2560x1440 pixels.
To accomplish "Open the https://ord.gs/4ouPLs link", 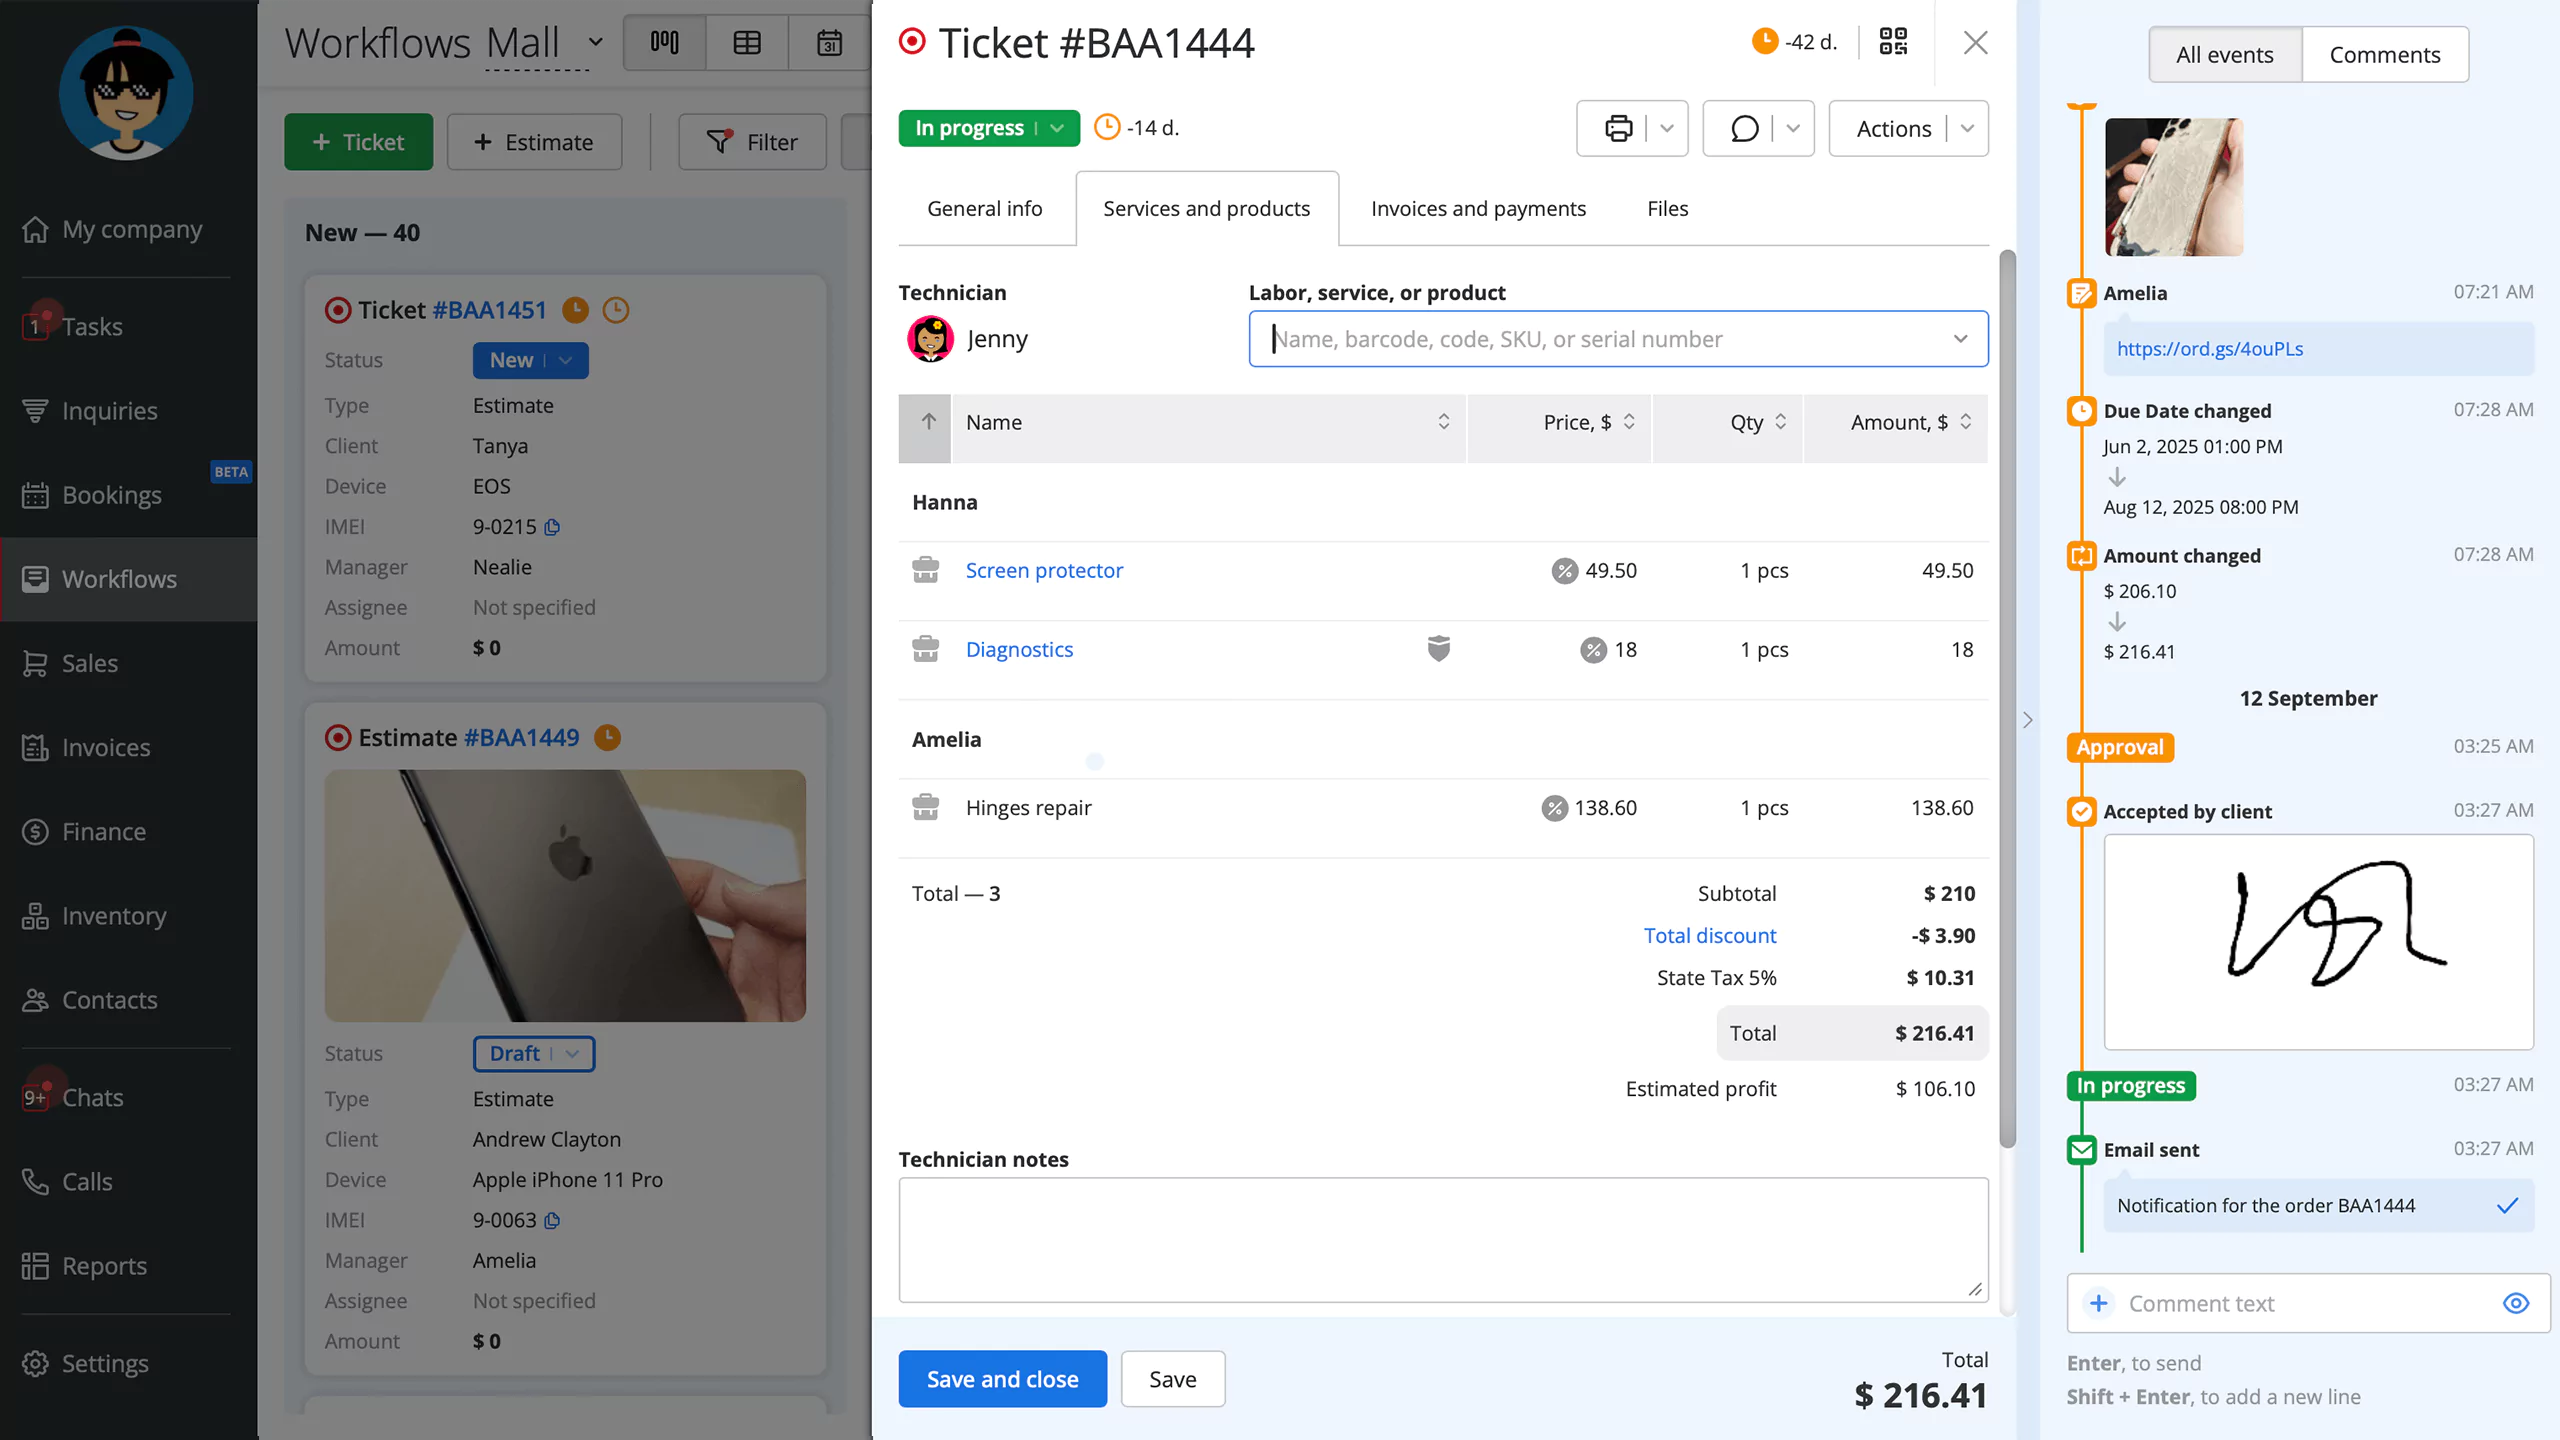I will click(2209, 349).
